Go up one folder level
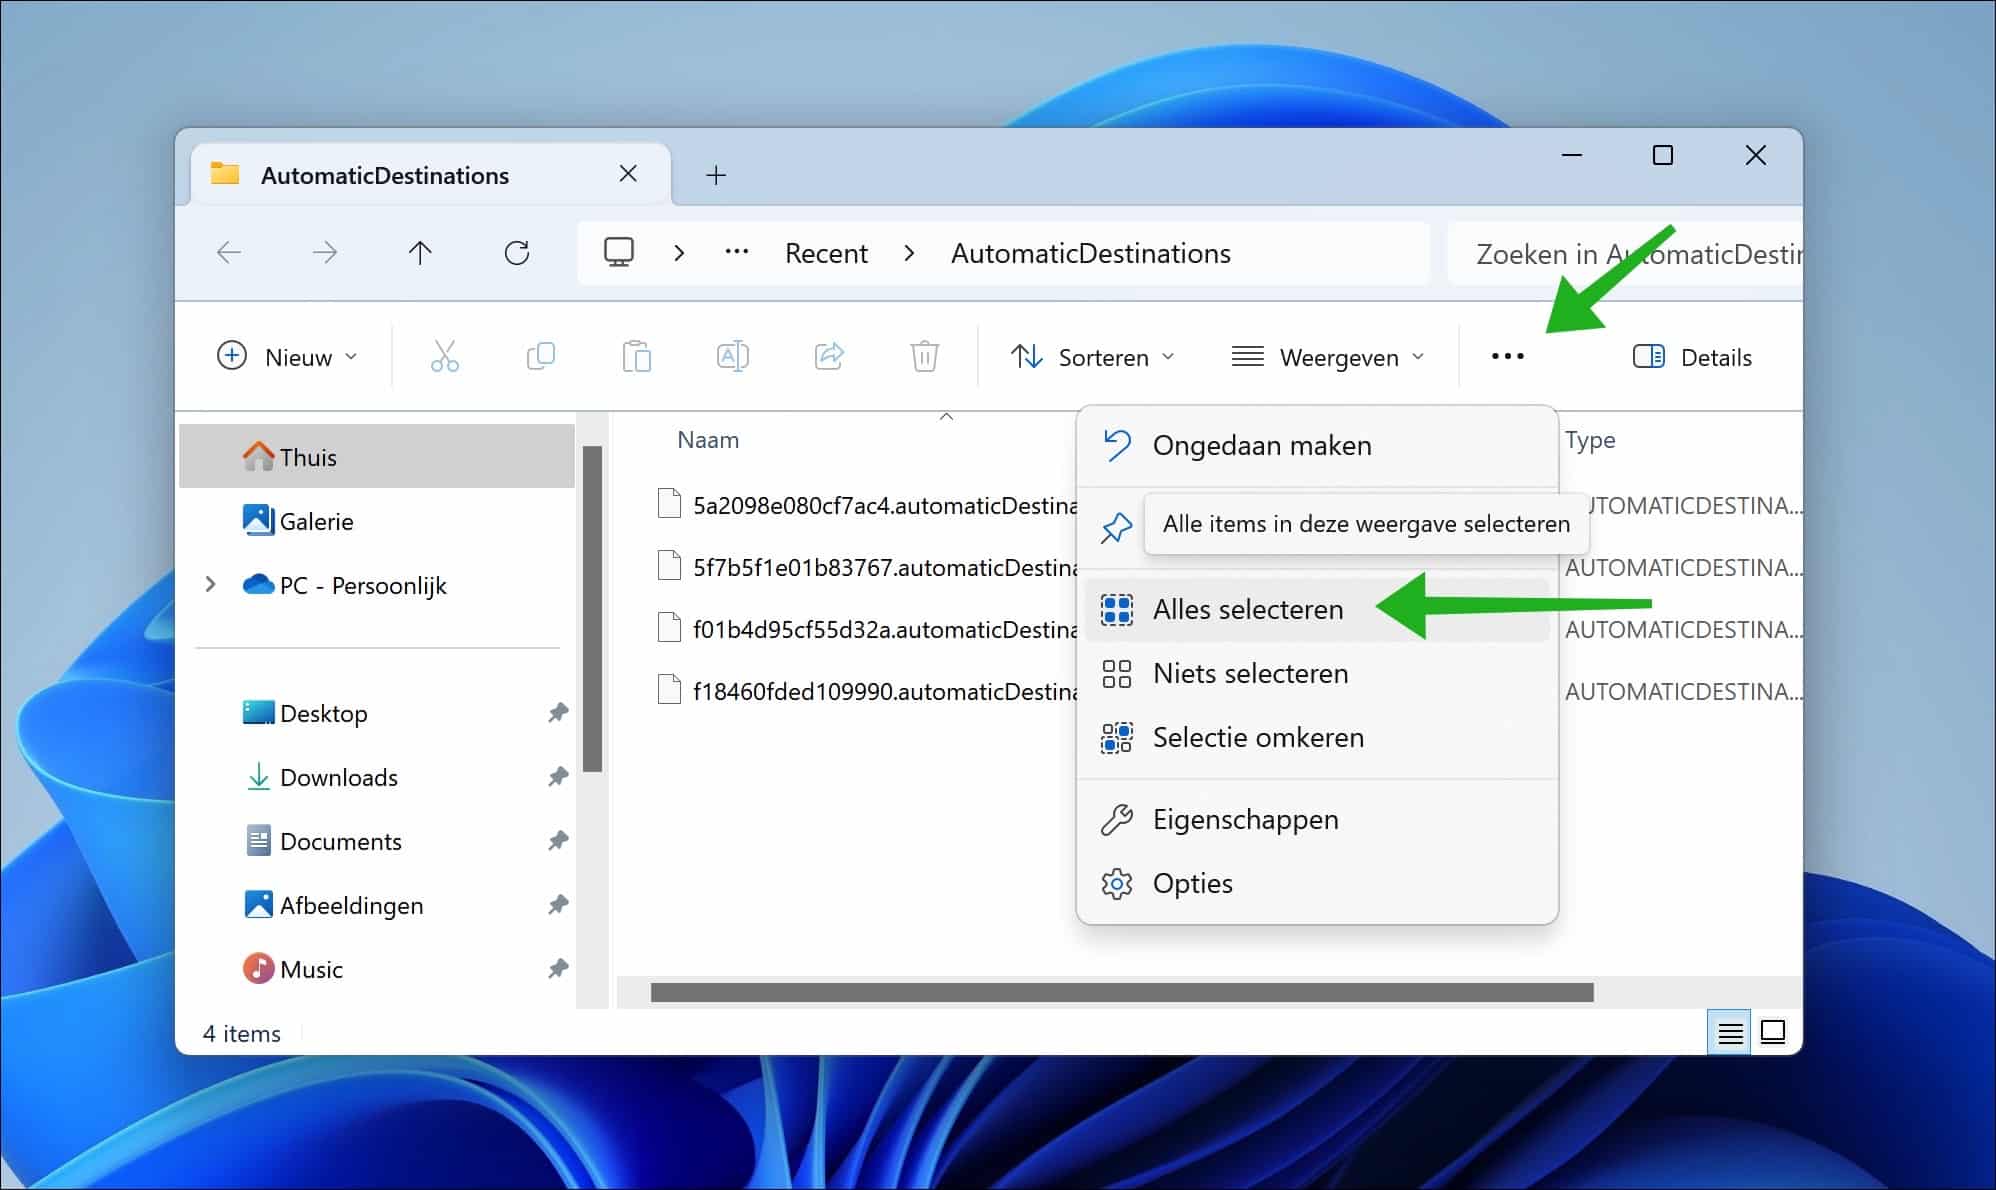 (420, 253)
